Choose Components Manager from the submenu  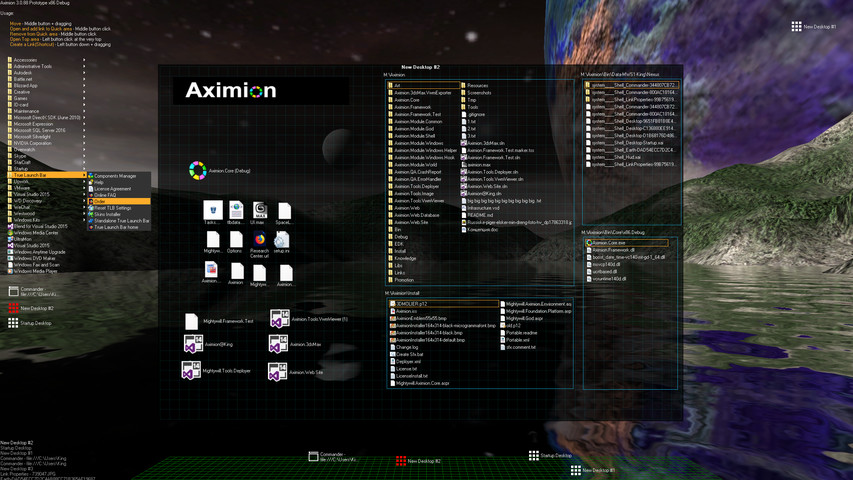114,176
